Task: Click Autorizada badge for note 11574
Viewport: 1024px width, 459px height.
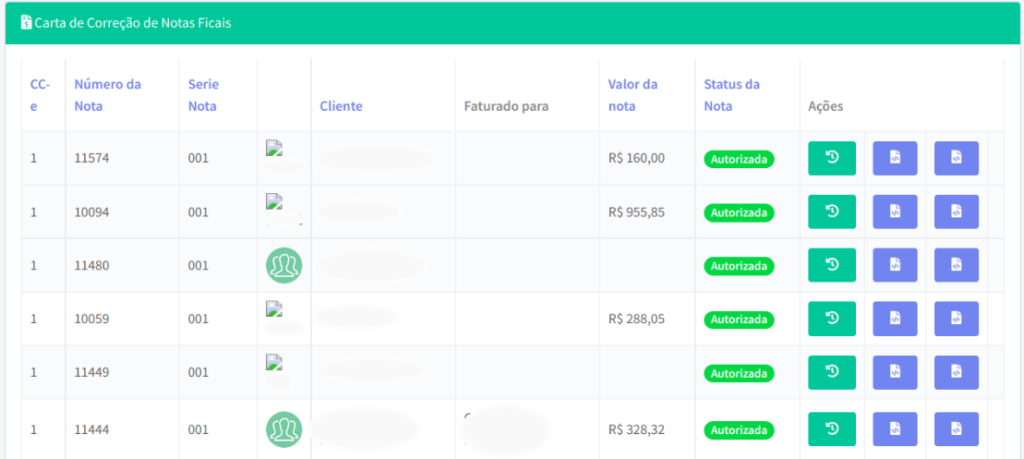Action: click(x=739, y=159)
